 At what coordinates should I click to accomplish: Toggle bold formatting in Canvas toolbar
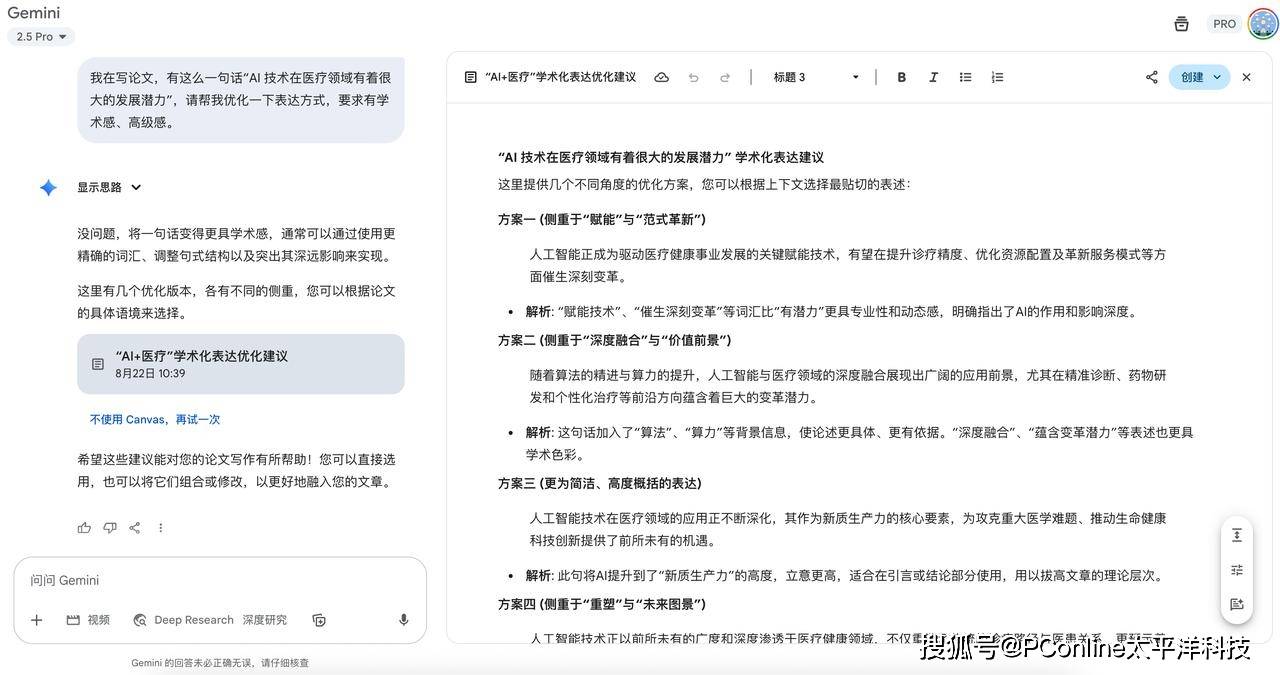[x=901, y=77]
